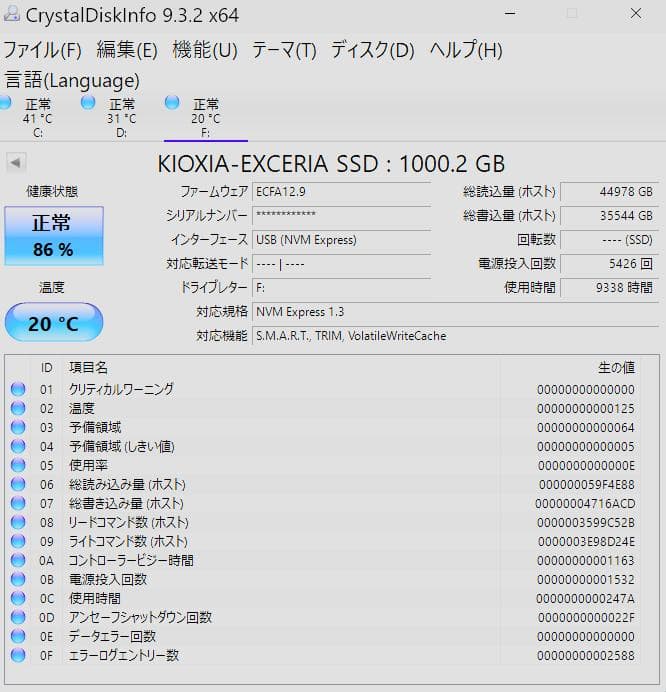
Task: Click the blue status orb above drive D:
Action: (88, 103)
